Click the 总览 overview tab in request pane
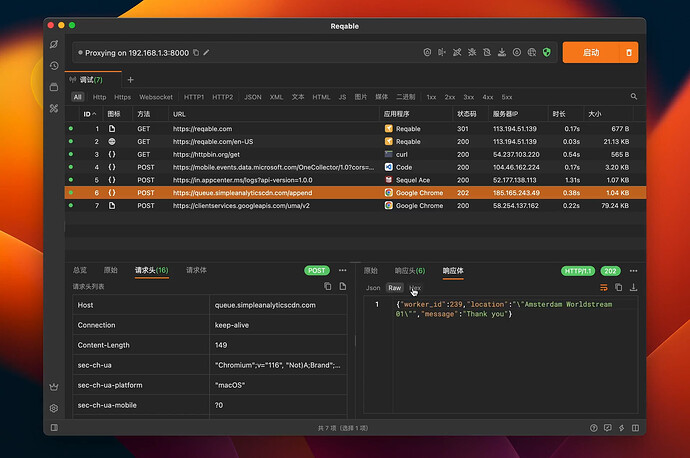The height and width of the screenshot is (458, 690). tap(80, 270)
